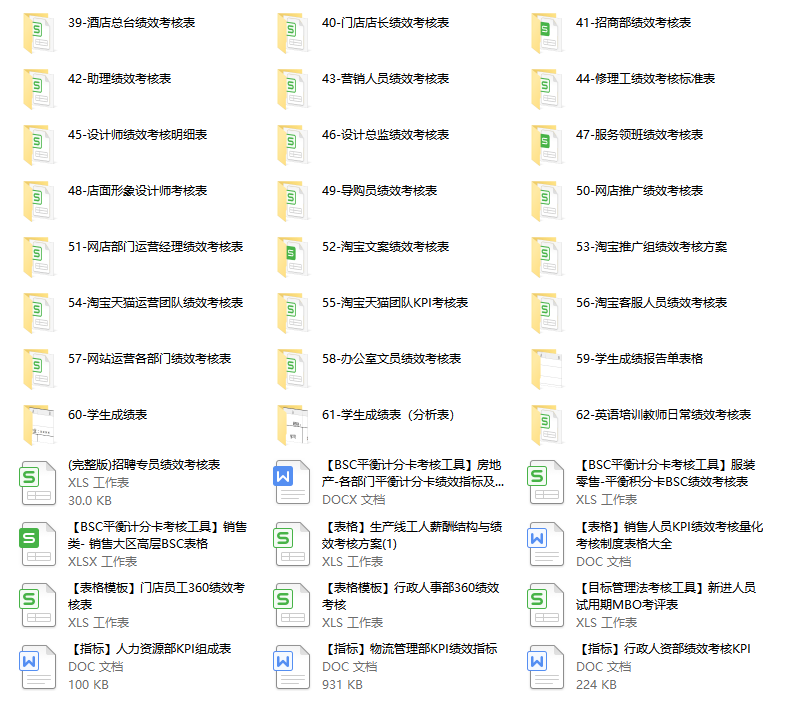The height and width of the screenshot is (703, 802).
Task: Open DOC icon for 销售人员KPI绩效考核量化考核制度表格大全
Action: coord(546,544)
